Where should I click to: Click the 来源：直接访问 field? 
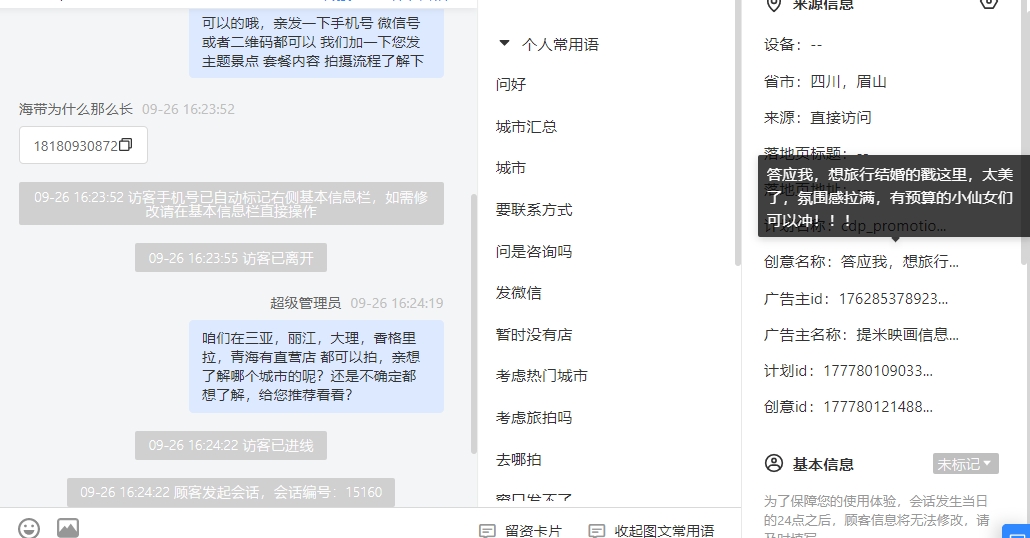[x=817, y=118]
